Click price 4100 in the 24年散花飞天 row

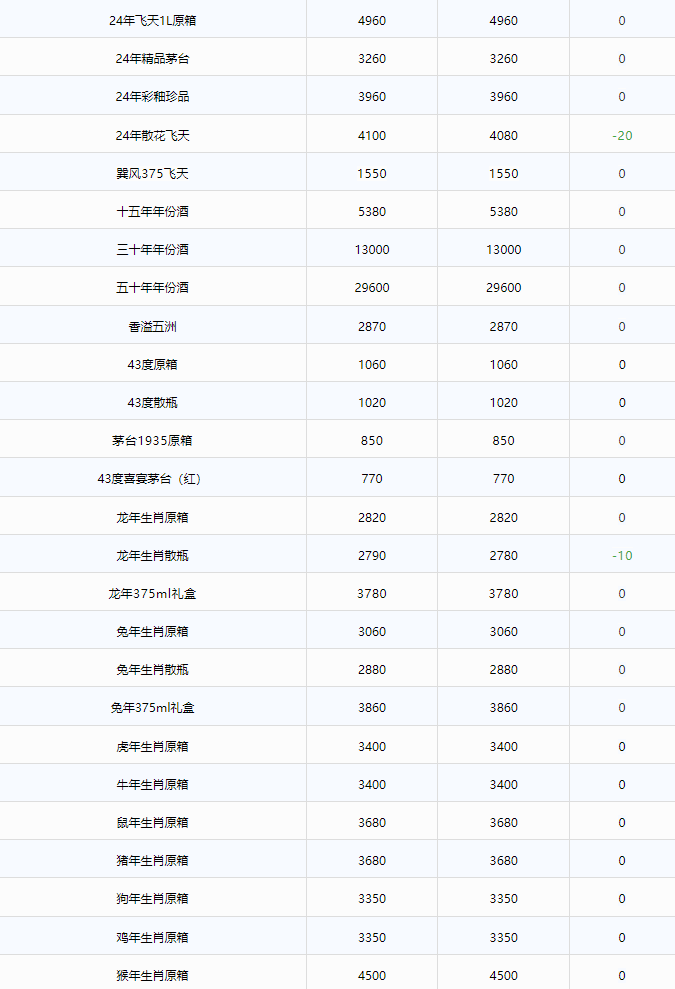pos(372,136)
